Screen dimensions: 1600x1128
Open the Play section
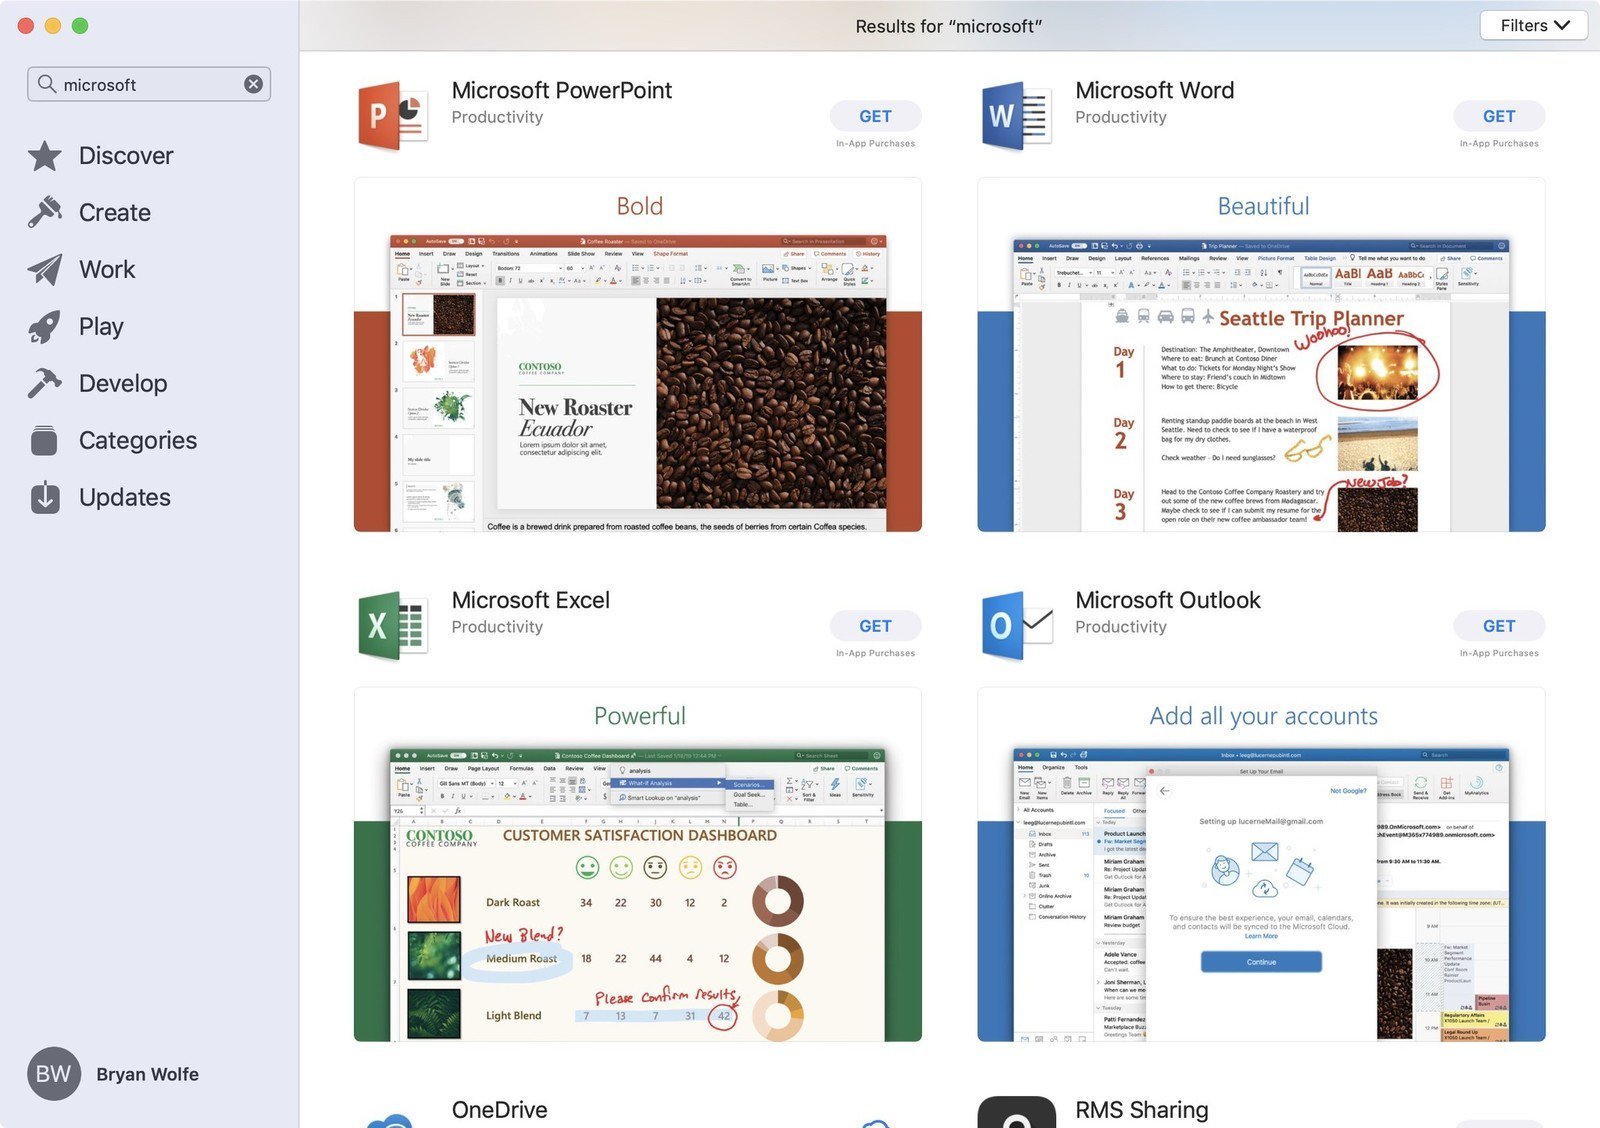tap(101, 327)
